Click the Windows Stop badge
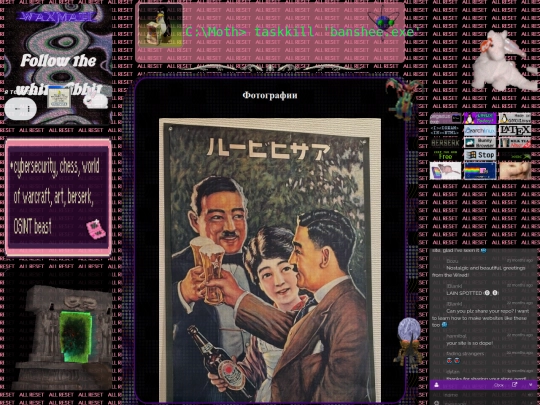This screenshot has width=540, height=405. tap(480, 155)
